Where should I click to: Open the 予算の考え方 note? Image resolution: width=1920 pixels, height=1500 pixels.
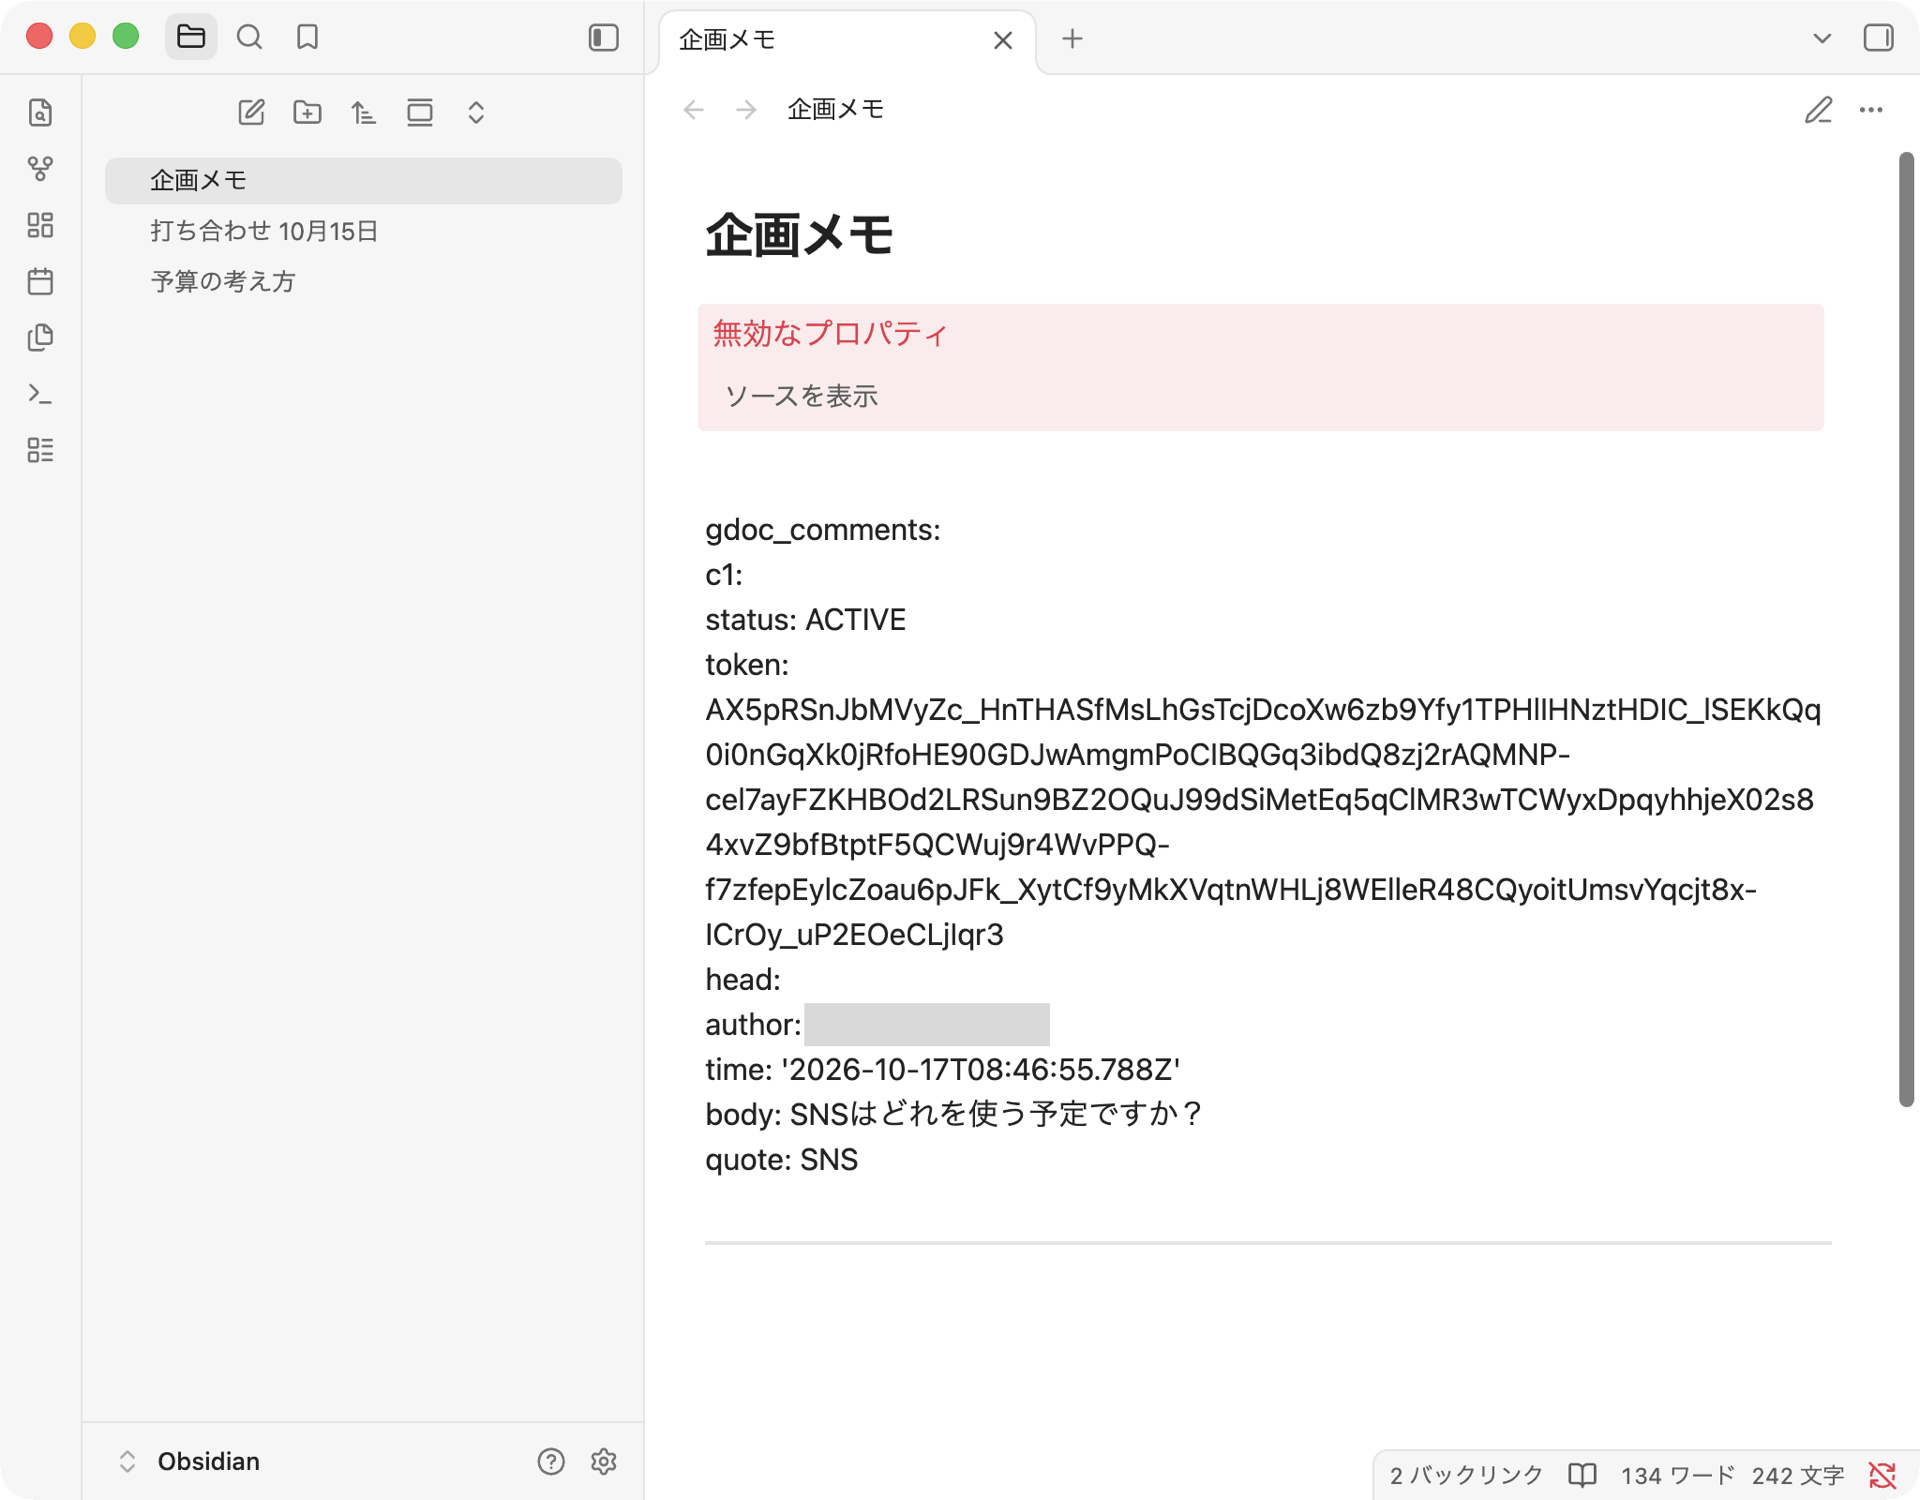pyautogui.click(x=363, y=282)
